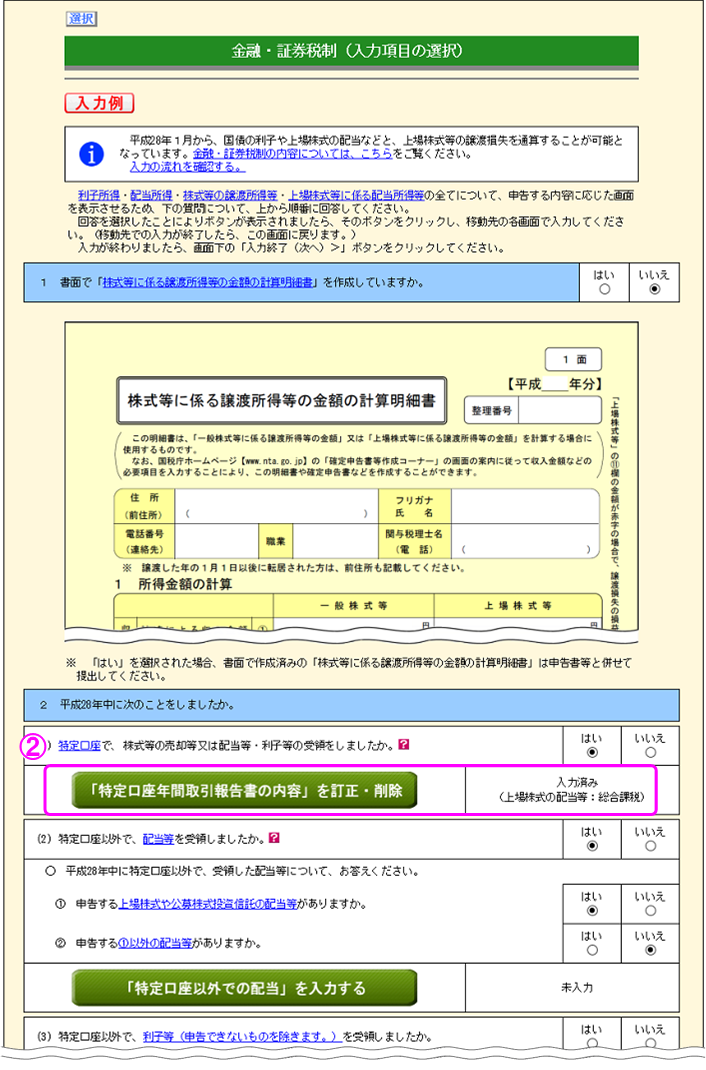
Task: Open the 利子所得 link
Action: (x=99, y=196)
